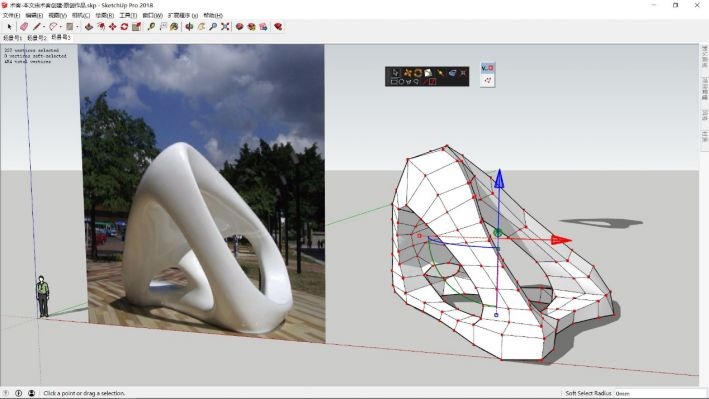Activate the Push/Pull tool
This screenshot has width=709, height=399.
pos(89,27)
